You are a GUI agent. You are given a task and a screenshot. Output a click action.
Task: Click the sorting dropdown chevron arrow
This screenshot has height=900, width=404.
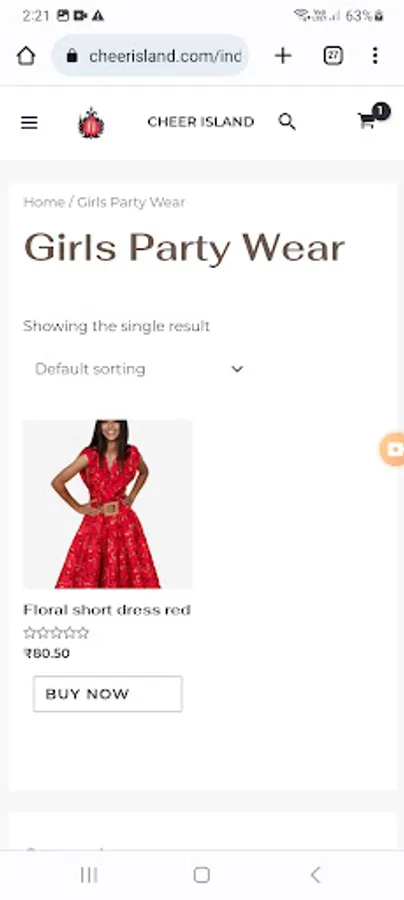[x=237, y=369]
